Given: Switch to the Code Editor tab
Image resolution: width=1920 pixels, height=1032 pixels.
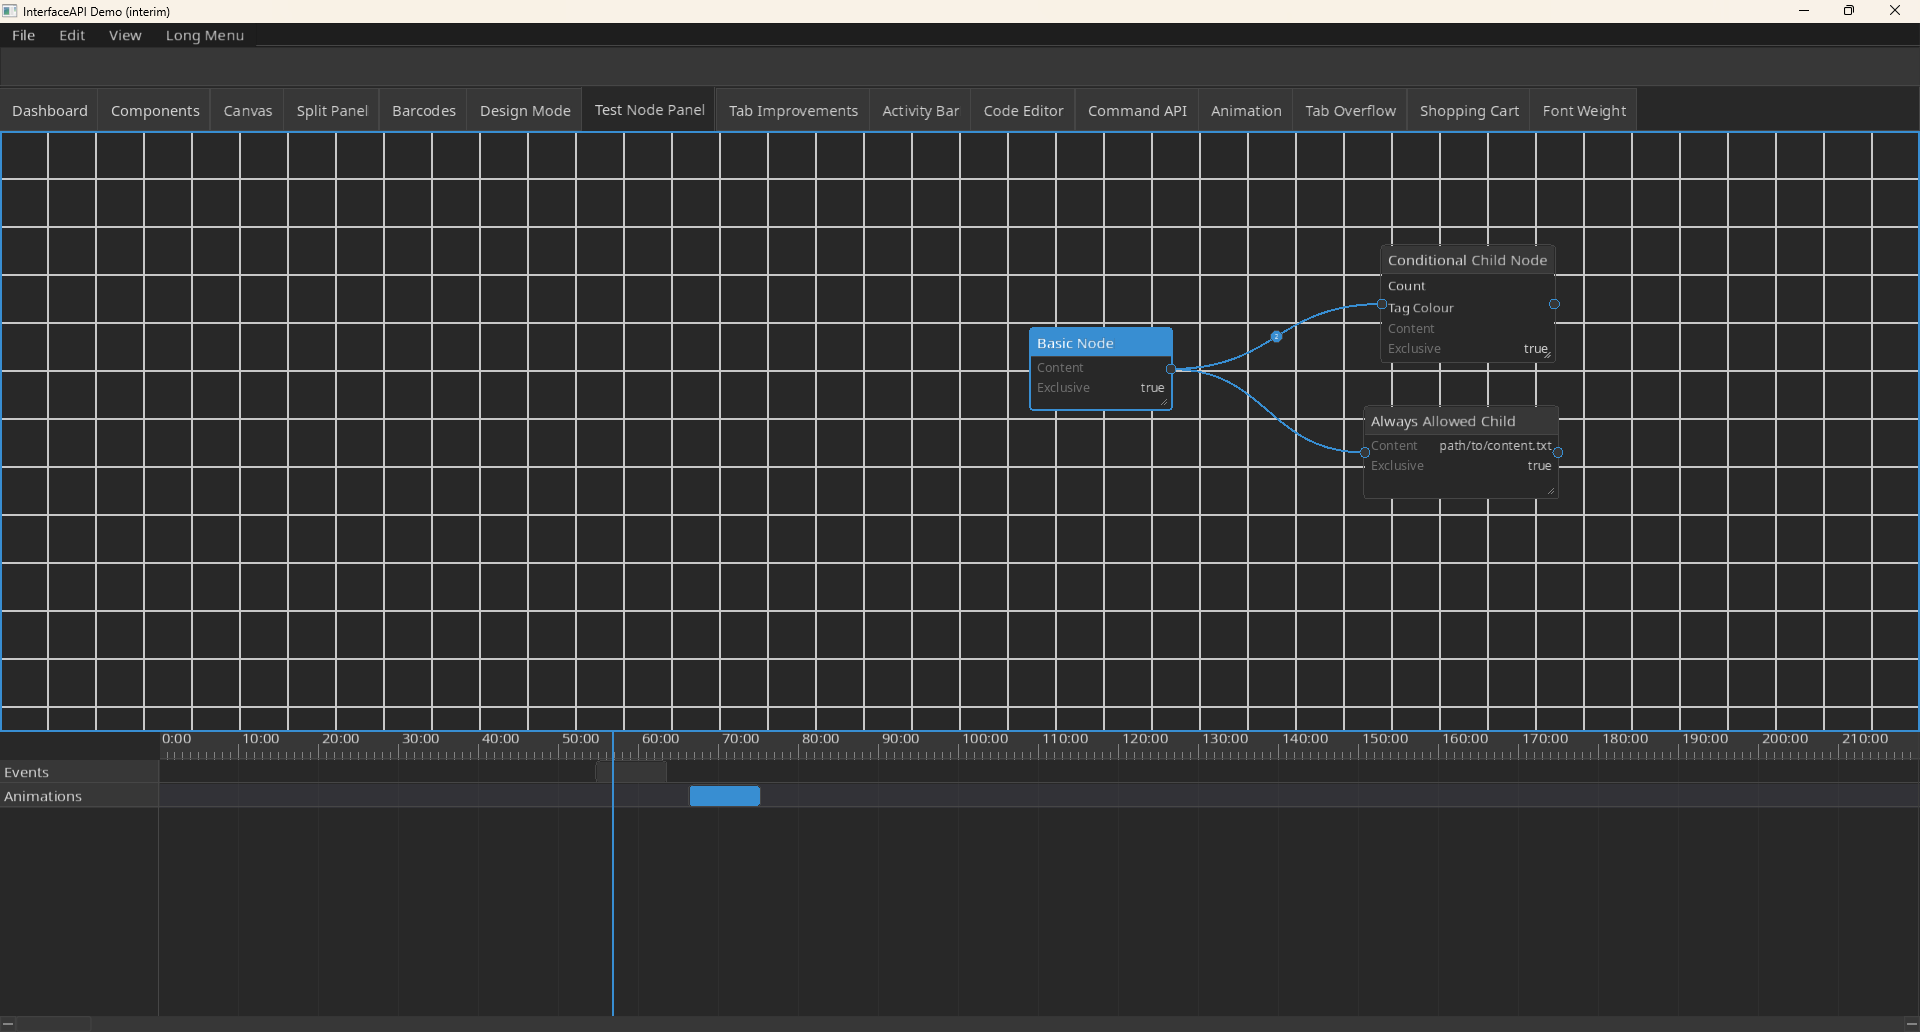Looking at the screenshot, I should 1023,111.
